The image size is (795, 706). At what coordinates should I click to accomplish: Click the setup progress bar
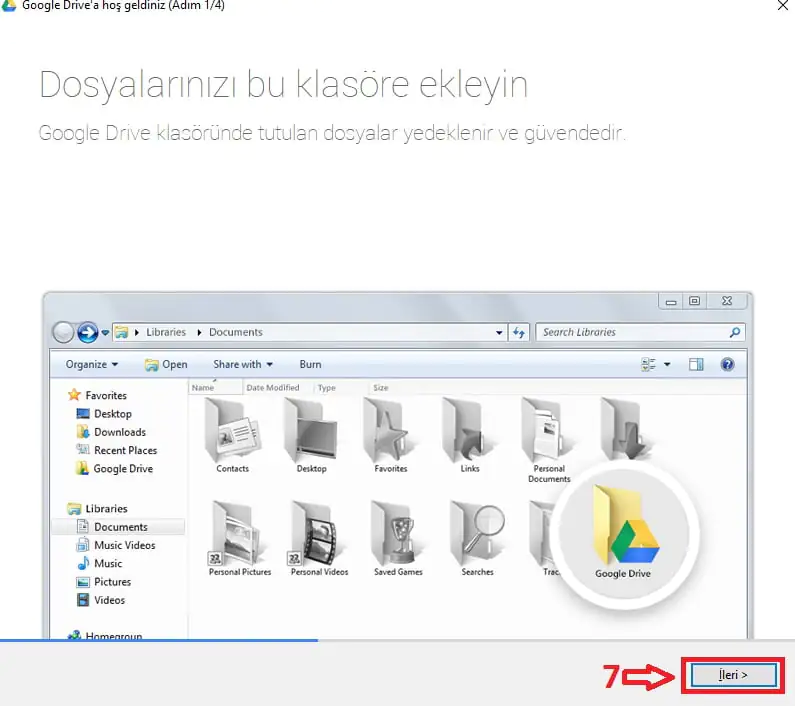click(398, 641)
